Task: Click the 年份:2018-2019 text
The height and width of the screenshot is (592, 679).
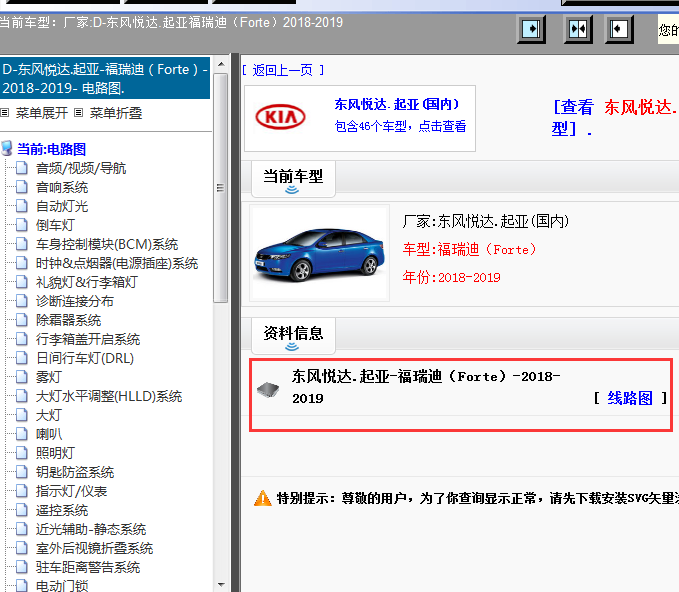Action: click(452, 277)
